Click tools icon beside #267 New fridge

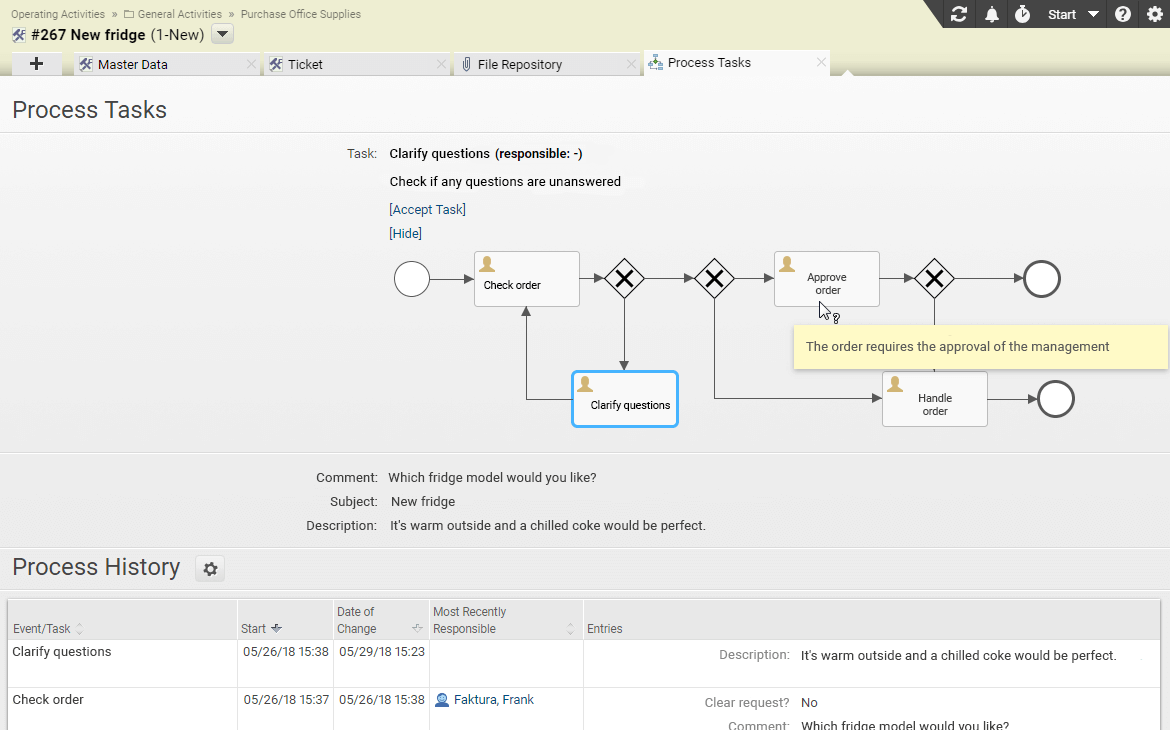tap(19, 35)
